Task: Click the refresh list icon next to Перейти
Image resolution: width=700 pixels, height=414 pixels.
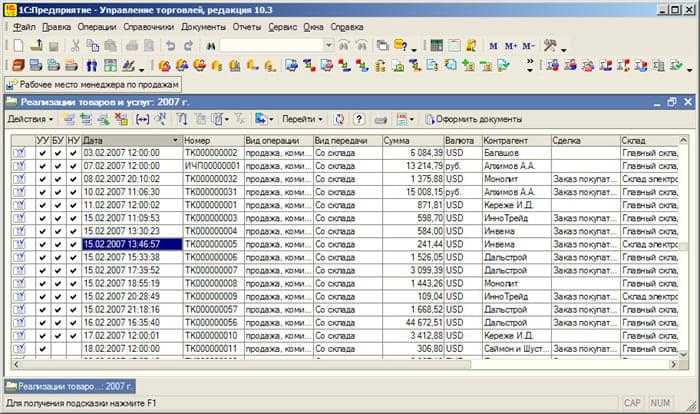Action: pyautogui.click(x=339, y=119)
